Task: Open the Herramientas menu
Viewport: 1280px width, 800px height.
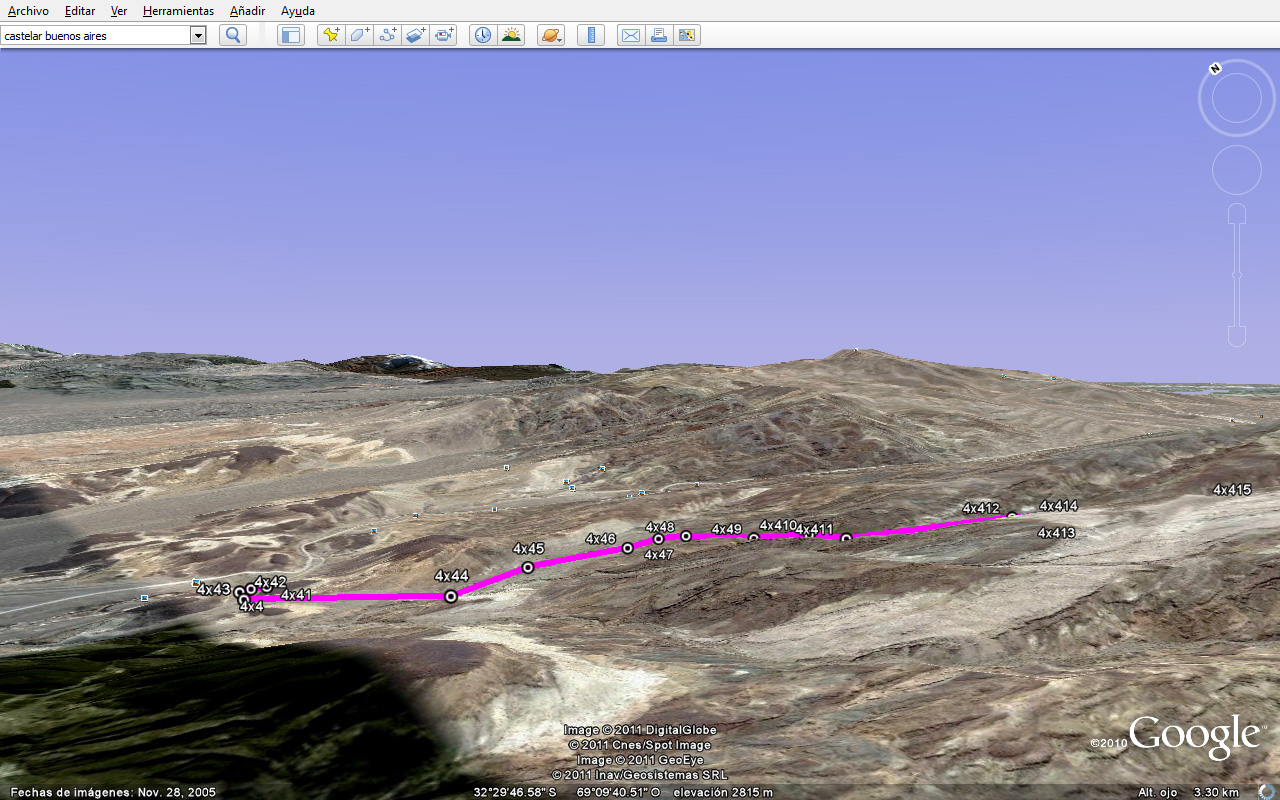Action: pyautogui.click(x=178, y=11)
